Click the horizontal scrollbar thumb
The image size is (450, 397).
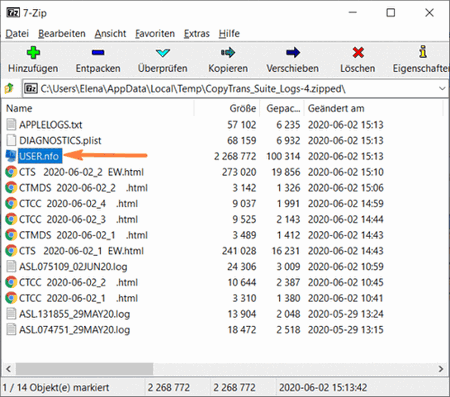tap(84, 369)
